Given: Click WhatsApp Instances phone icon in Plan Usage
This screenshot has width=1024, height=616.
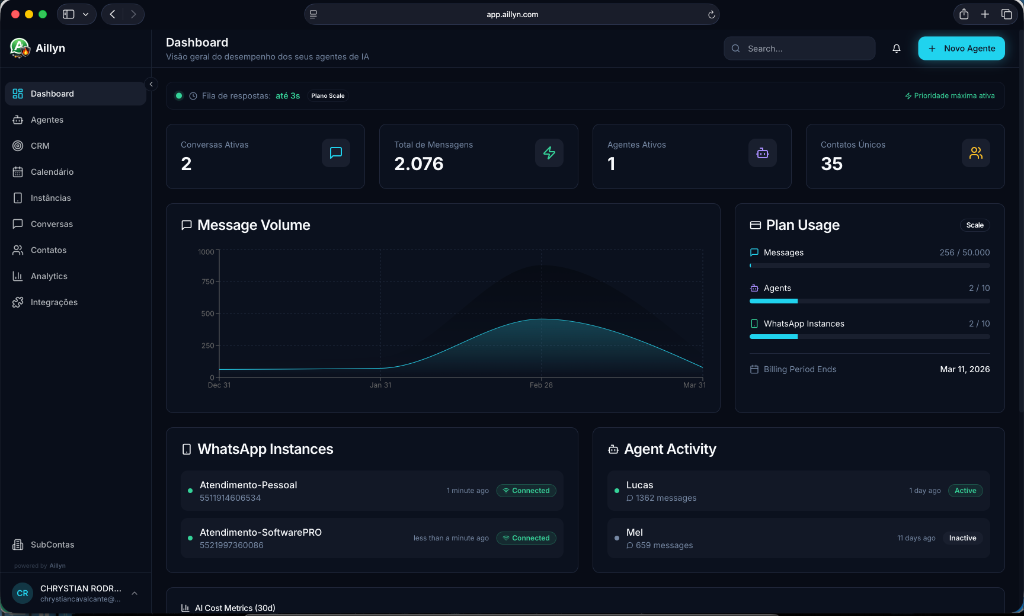Looking at the screenshot, I should (754, 323).
